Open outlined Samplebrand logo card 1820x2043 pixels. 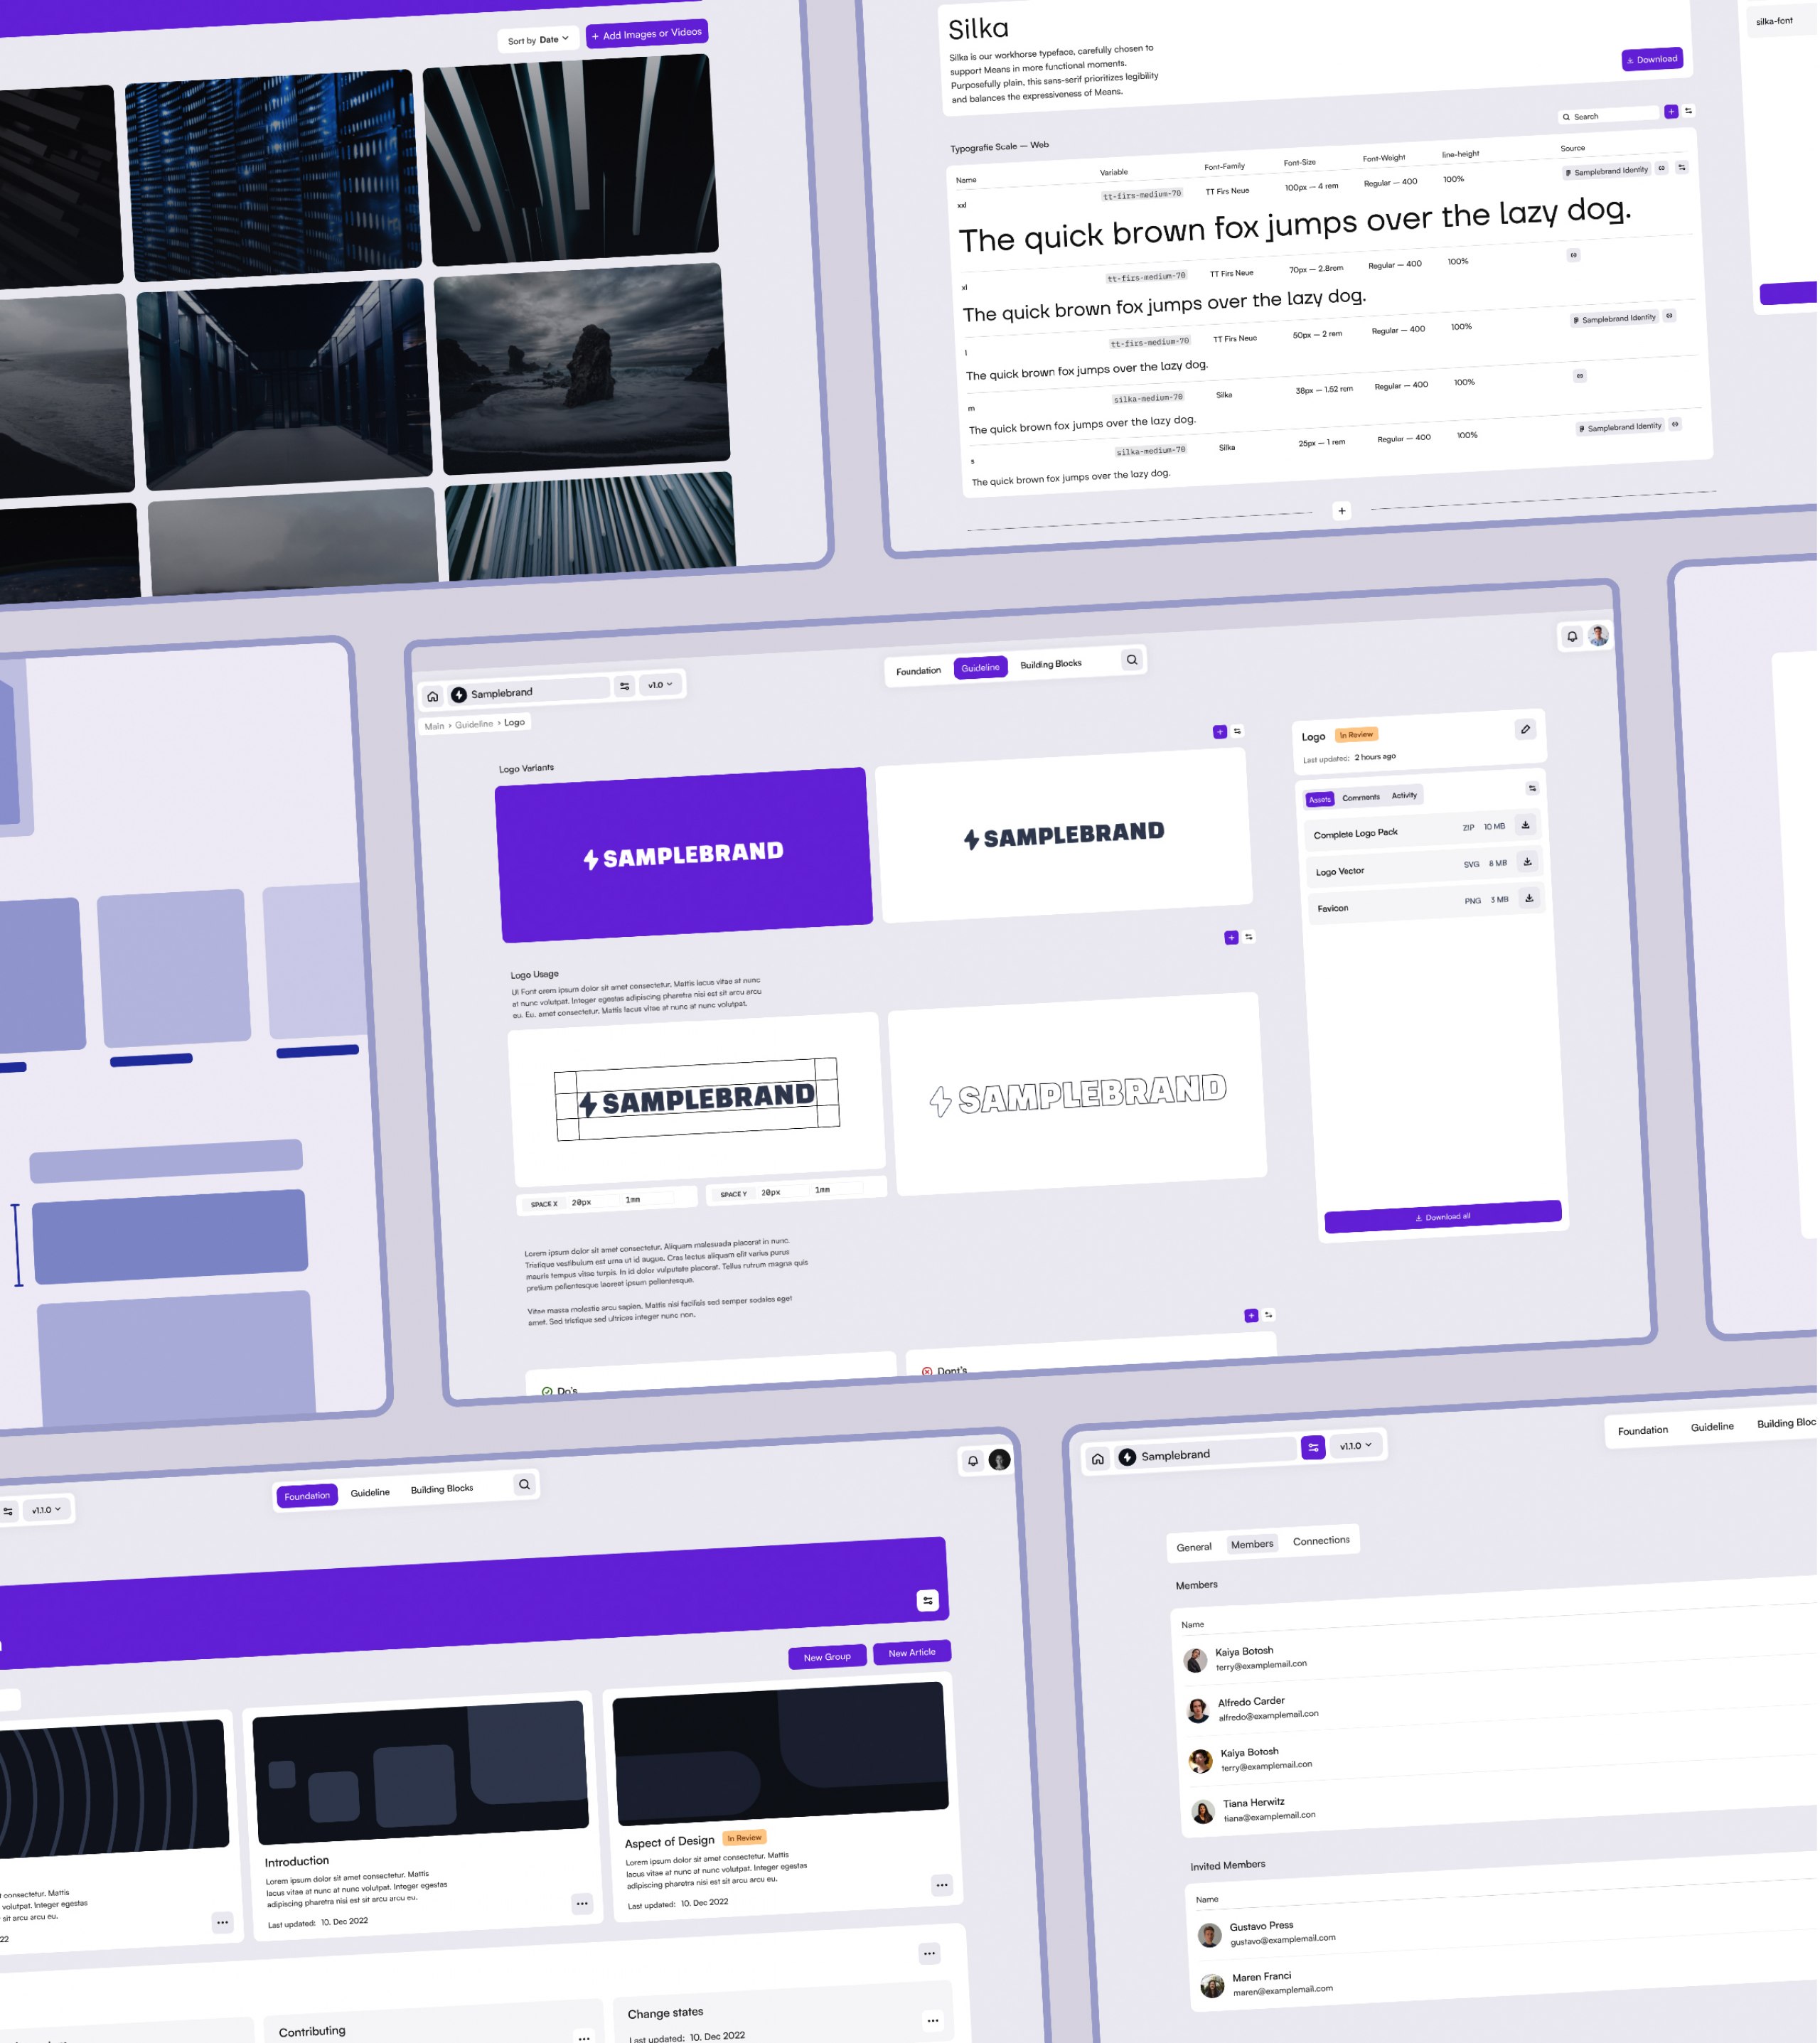(x=1078, y=1095)
